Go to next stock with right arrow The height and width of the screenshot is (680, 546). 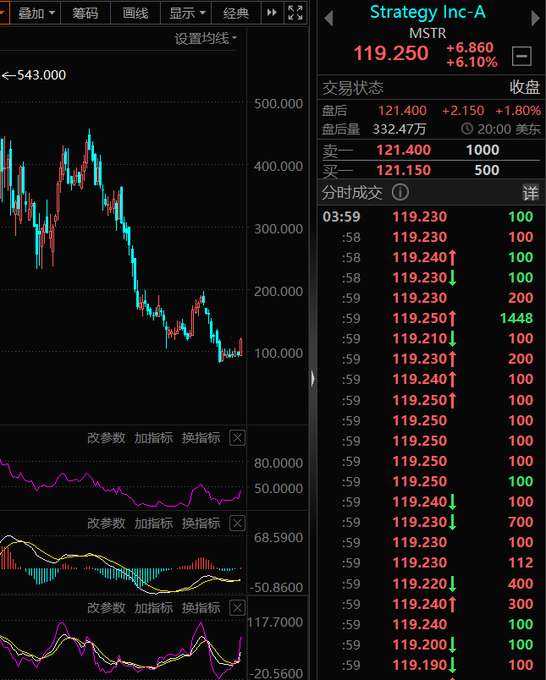tap(536, 18)
